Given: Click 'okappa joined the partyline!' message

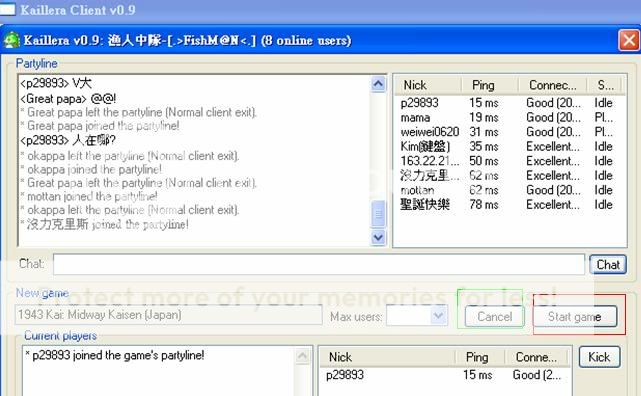Looking at the screenshot, I should [x=91, y=169].
